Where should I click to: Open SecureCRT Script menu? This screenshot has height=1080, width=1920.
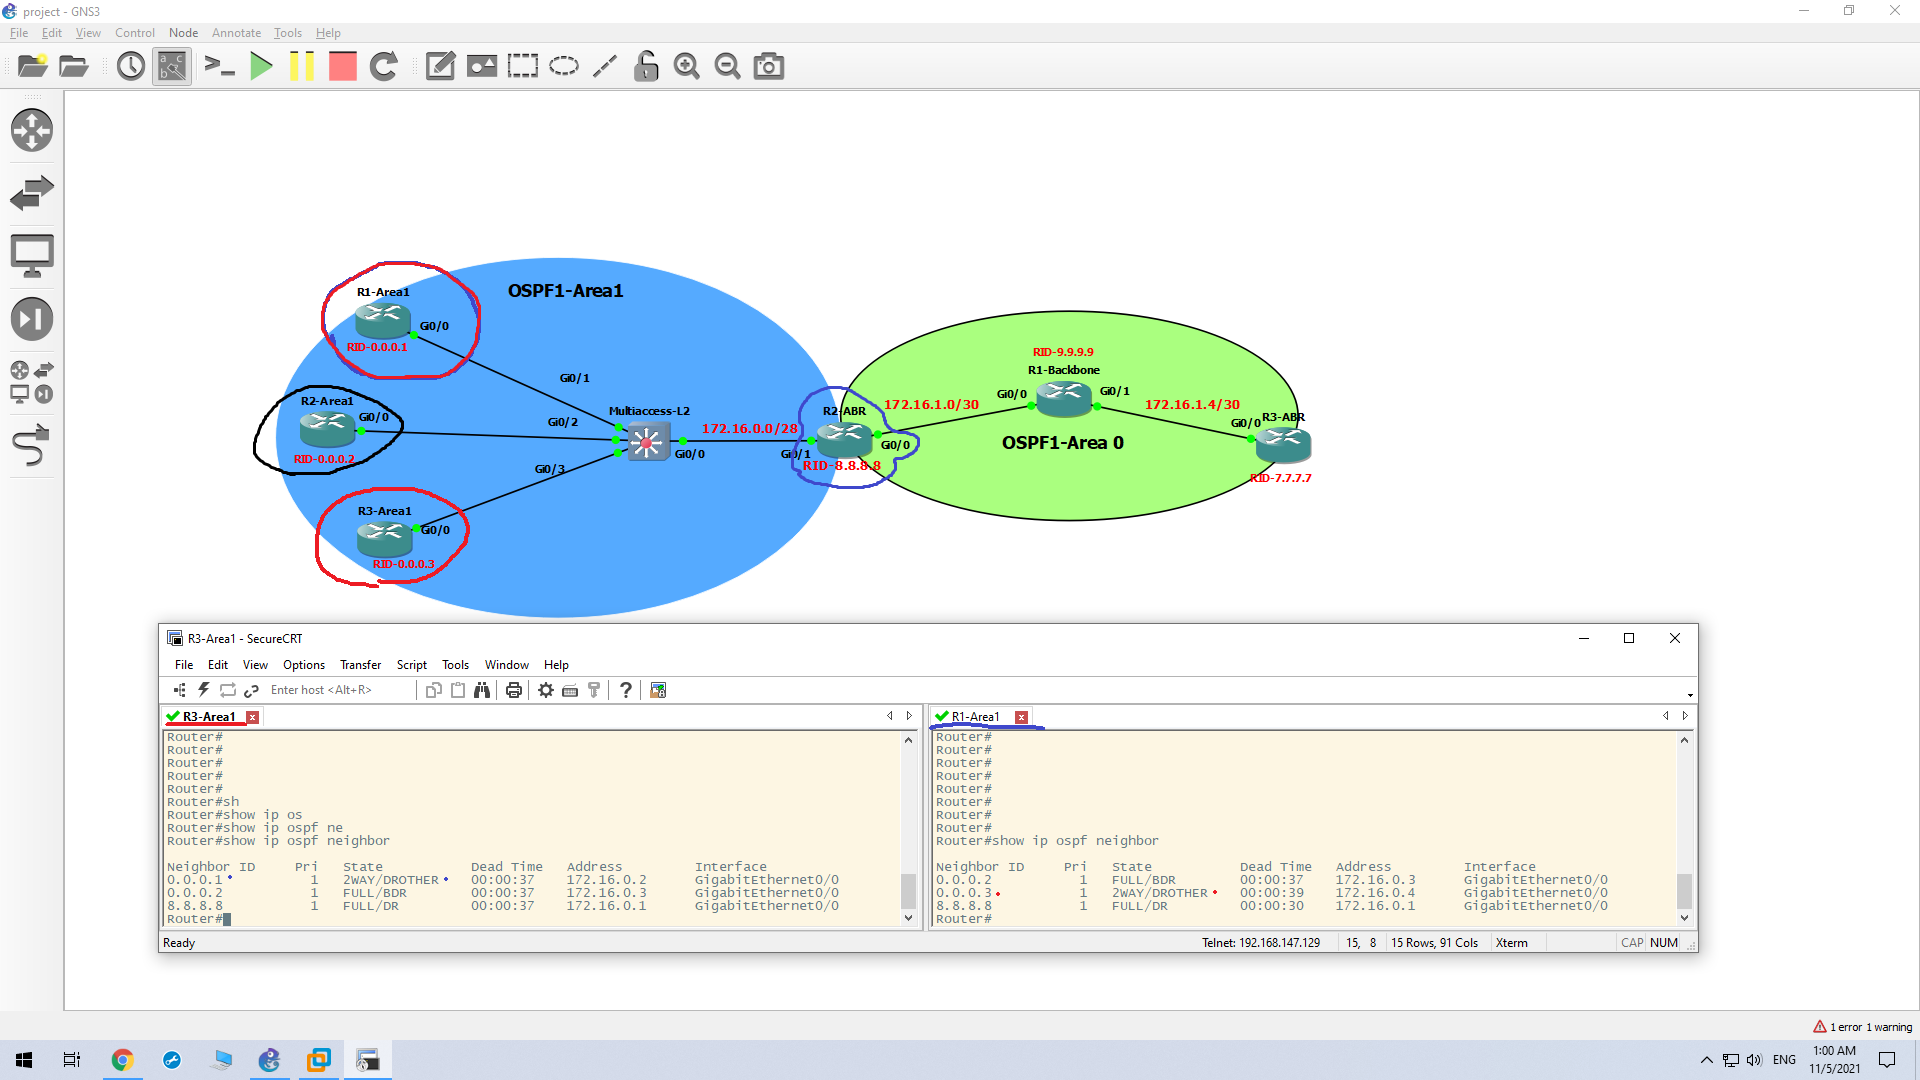pos(411,665)
